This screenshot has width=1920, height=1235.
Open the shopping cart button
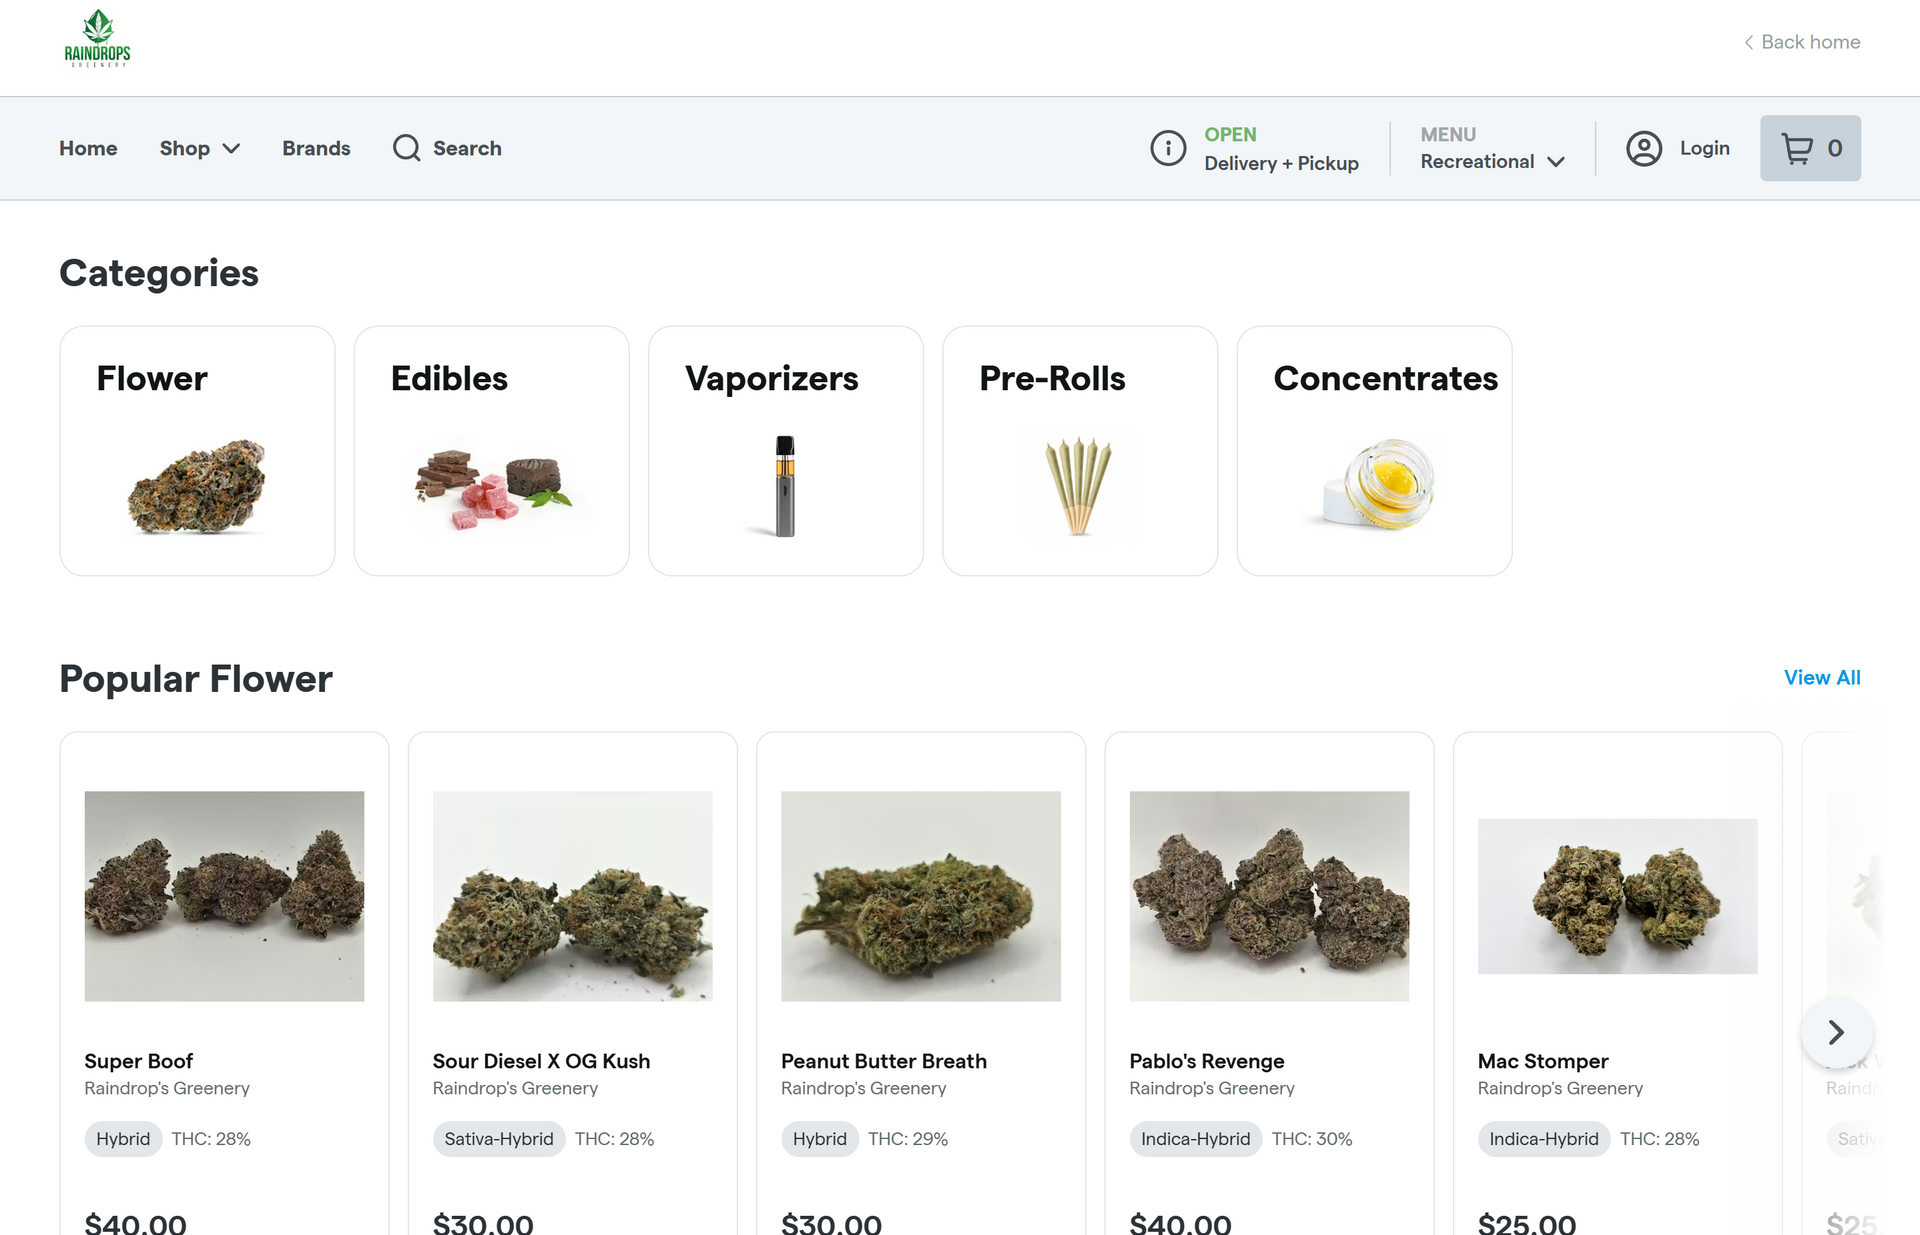coord(1810,148)
